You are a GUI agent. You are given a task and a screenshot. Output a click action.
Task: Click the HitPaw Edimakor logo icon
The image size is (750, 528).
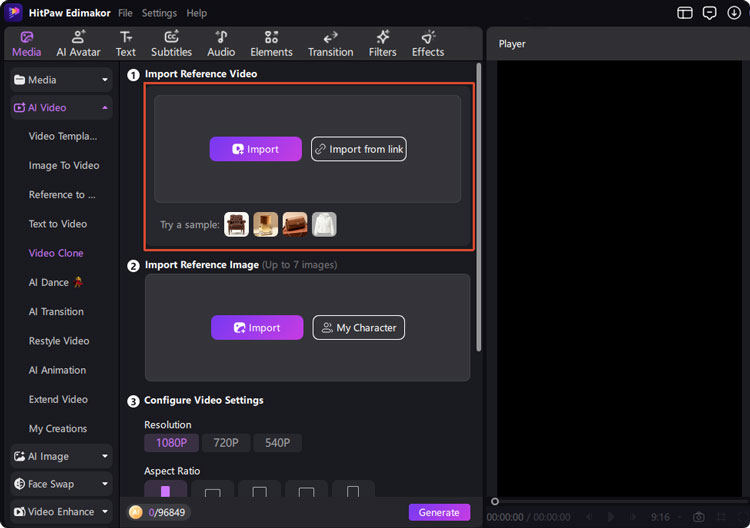click(x=13, y=12)
